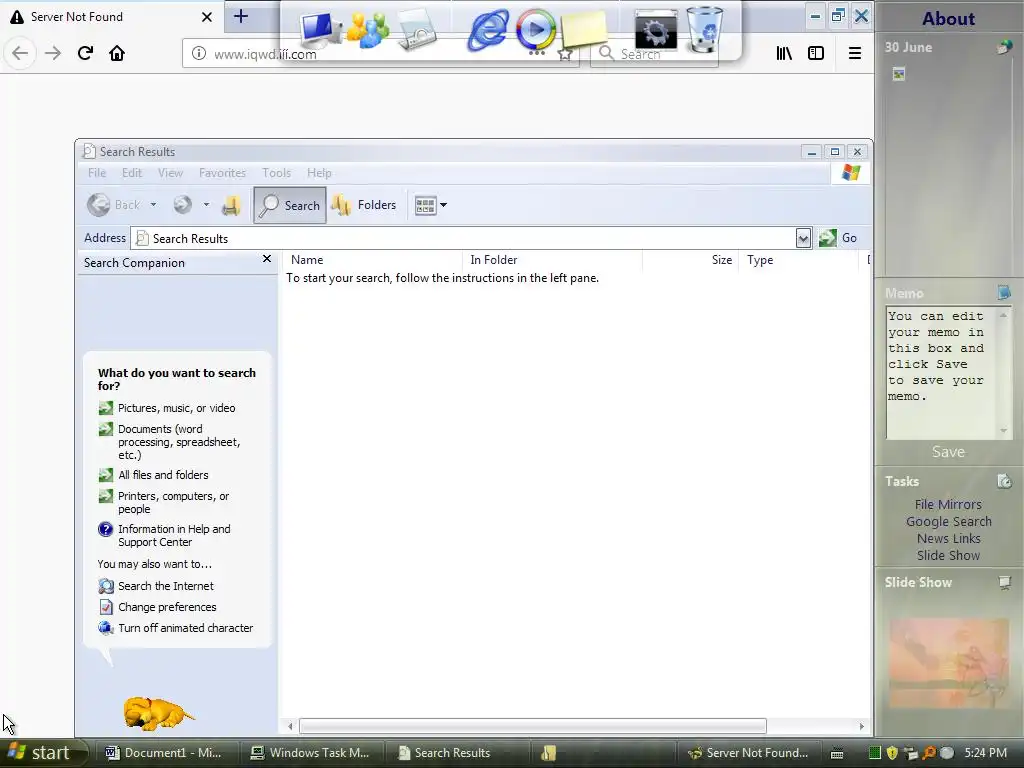
Task: Open the people group icon in the dock
Action: click(x=368, y=29)
